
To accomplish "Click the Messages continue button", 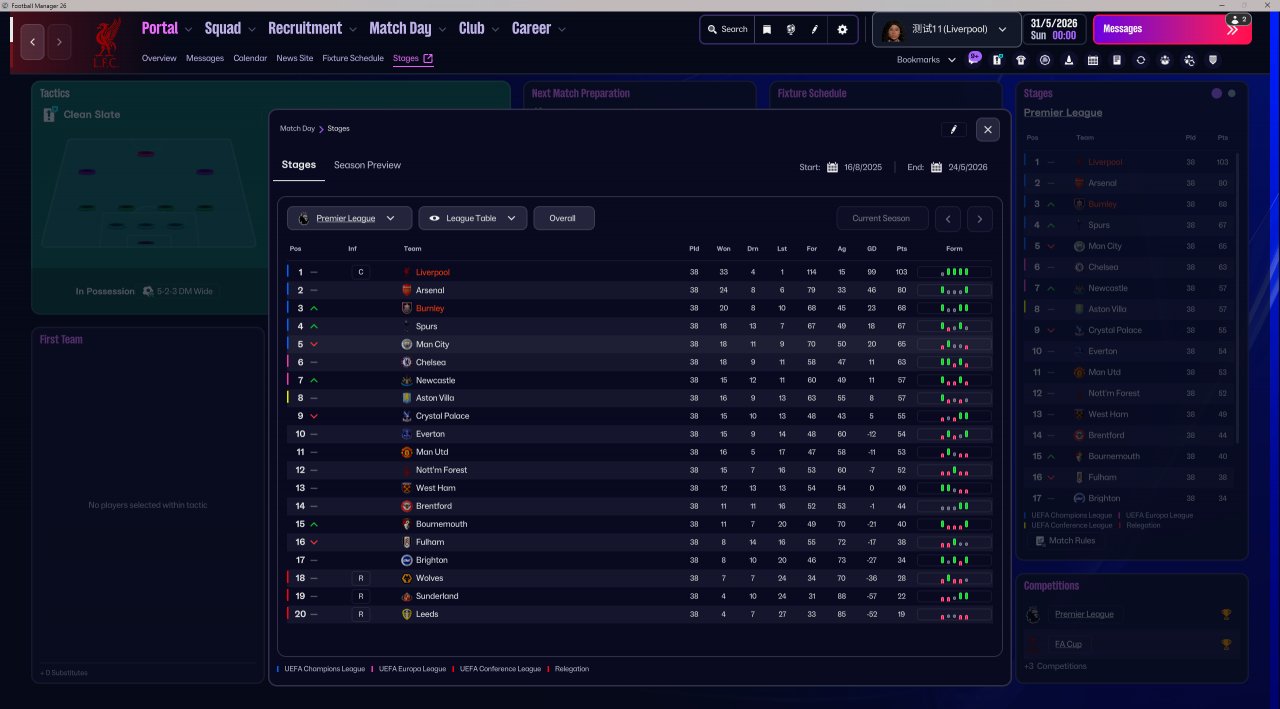I will (1172, 29).
